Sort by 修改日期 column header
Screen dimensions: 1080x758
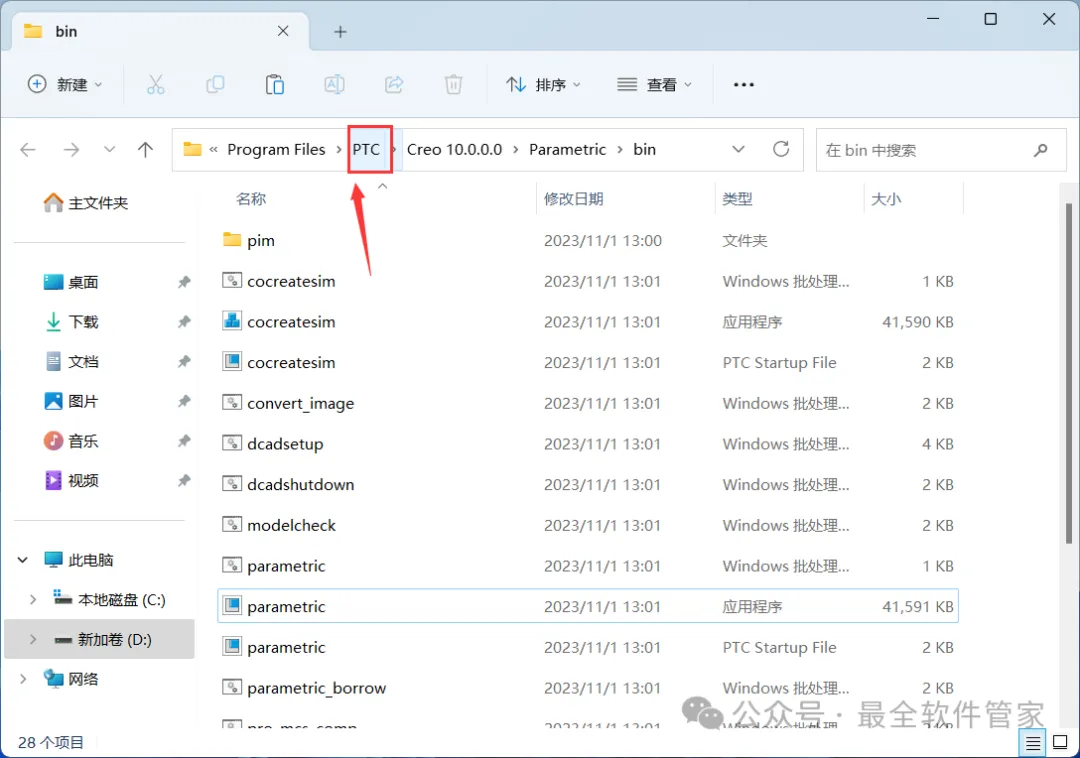pyautogui.click(x=573, y=199)
